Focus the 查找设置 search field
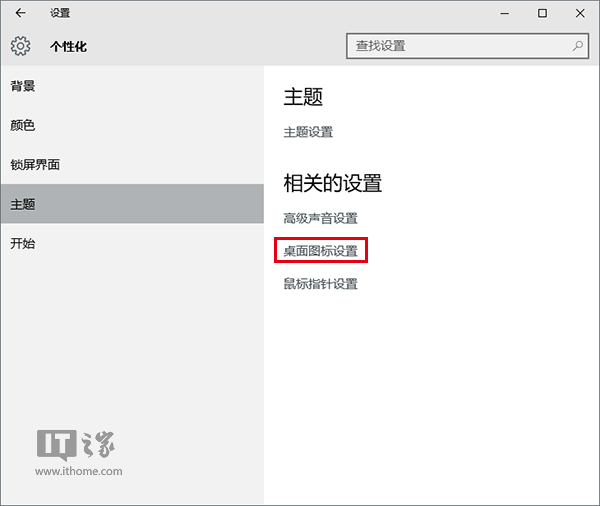 467,46
